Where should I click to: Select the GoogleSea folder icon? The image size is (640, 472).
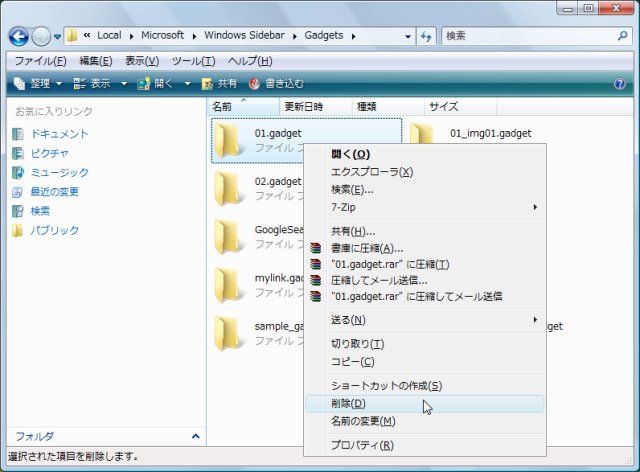coord(227,237)
